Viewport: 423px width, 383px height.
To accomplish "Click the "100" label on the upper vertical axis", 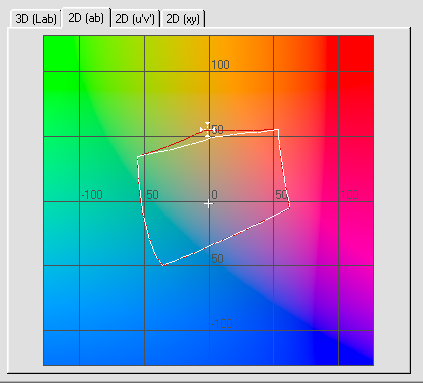I will (x=220, y=65).
